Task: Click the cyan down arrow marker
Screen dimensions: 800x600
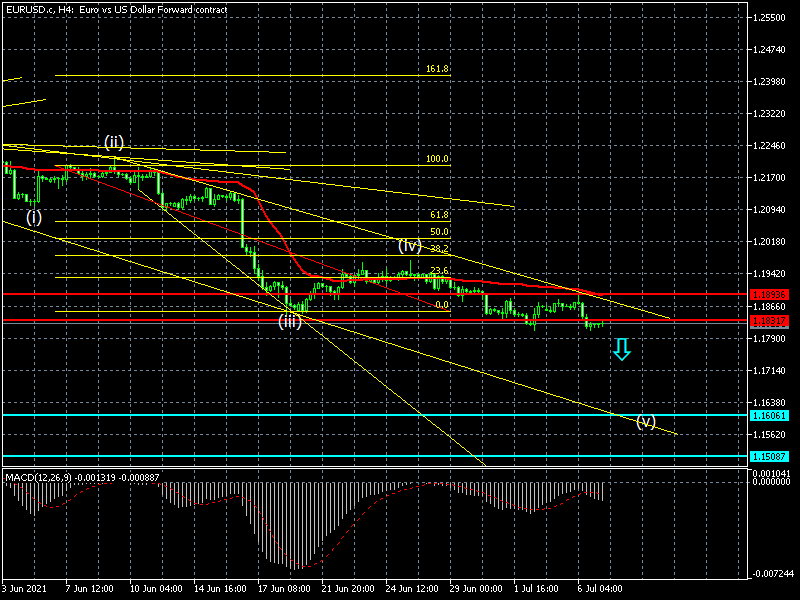Action: 621,349
